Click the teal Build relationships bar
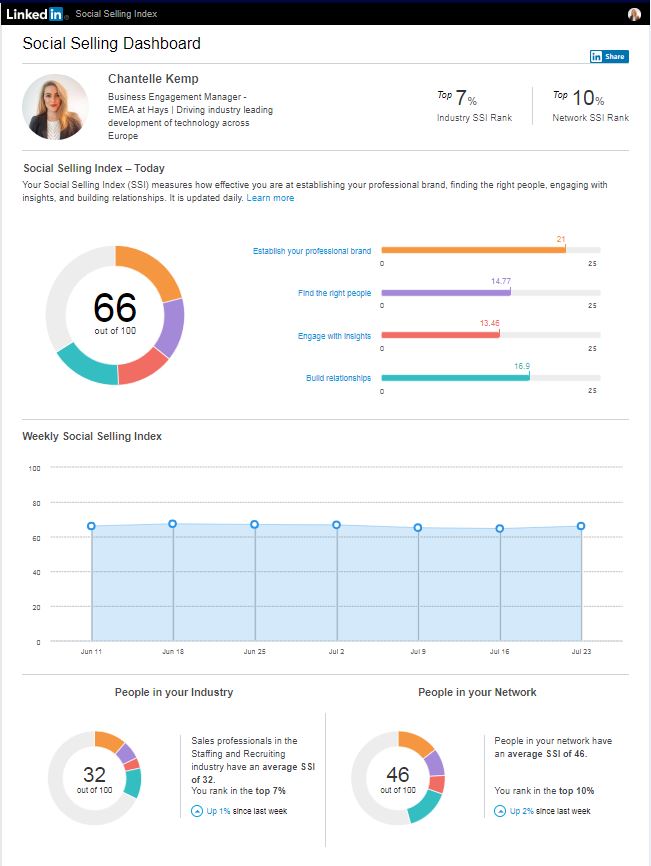The image size is (651, 866). (455, 378)
